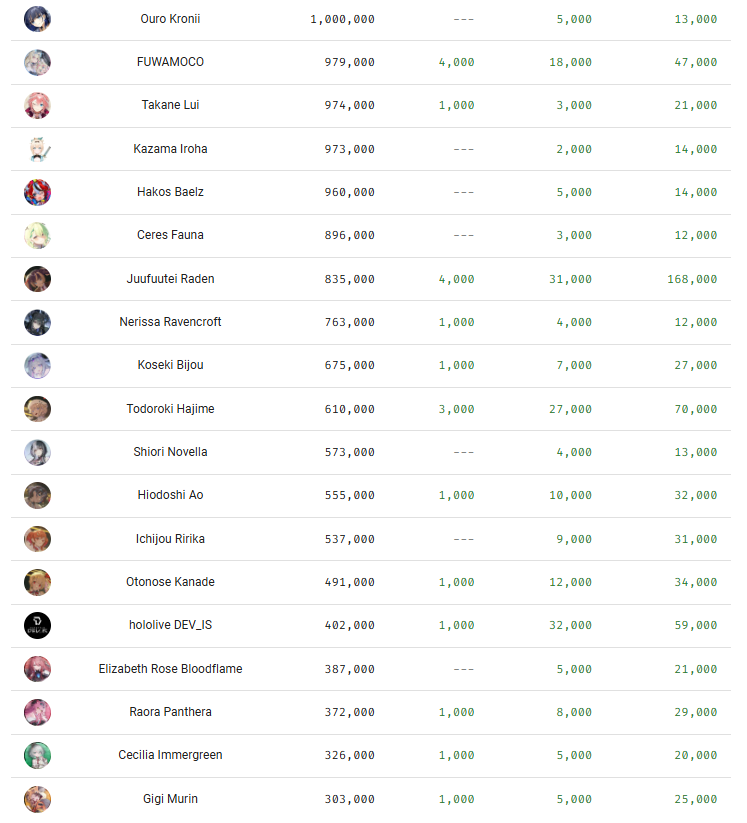The height and width of the screenshot is (823, 747).
Task: Click FUWAMOCO's channel avatar
Action: (37, 62)
